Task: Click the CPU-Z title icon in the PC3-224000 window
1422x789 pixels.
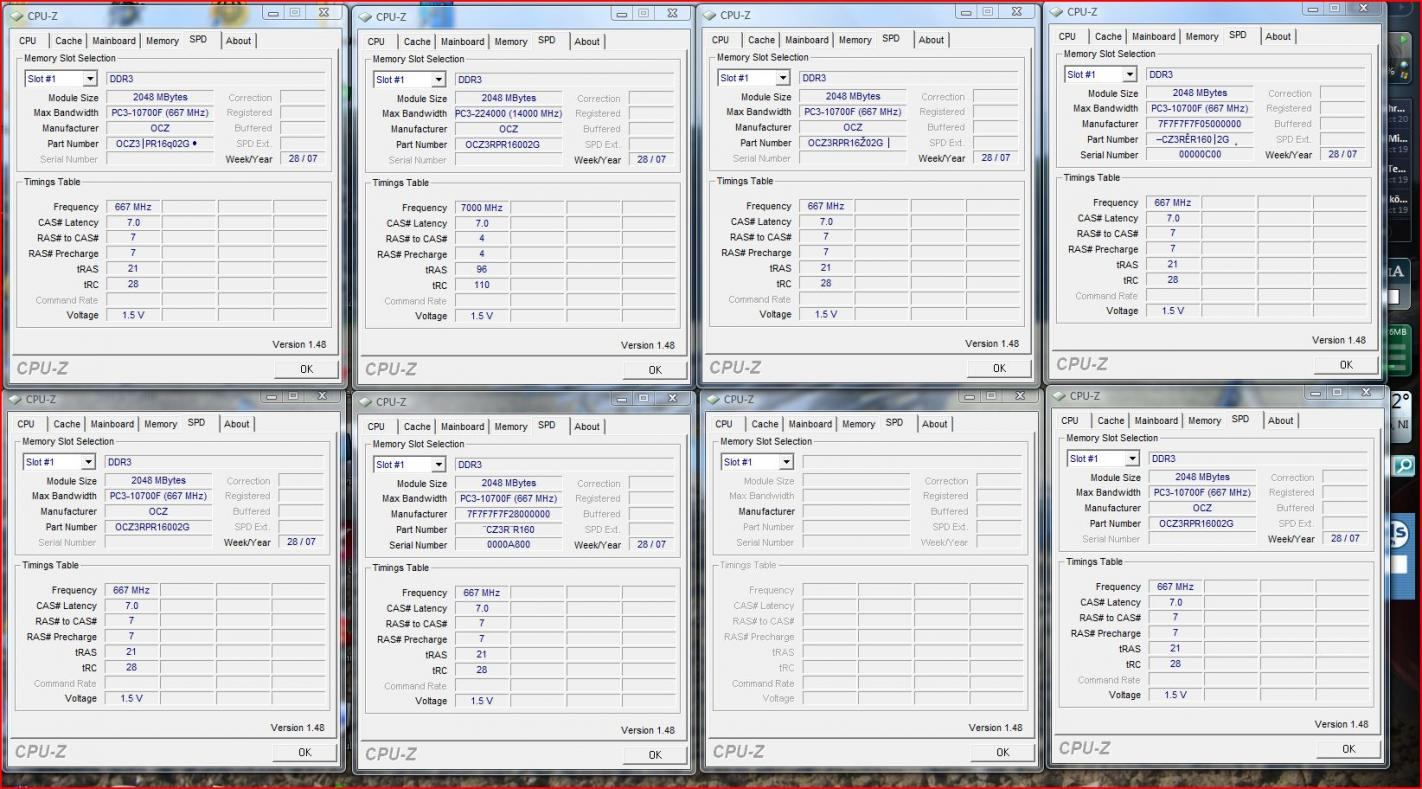Action: tap(365, 17)
